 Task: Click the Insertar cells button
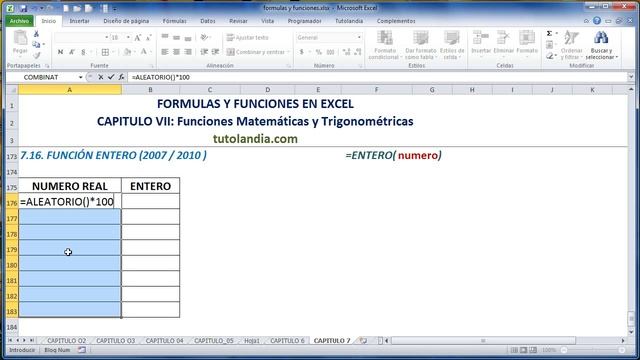tap(481, 44)
